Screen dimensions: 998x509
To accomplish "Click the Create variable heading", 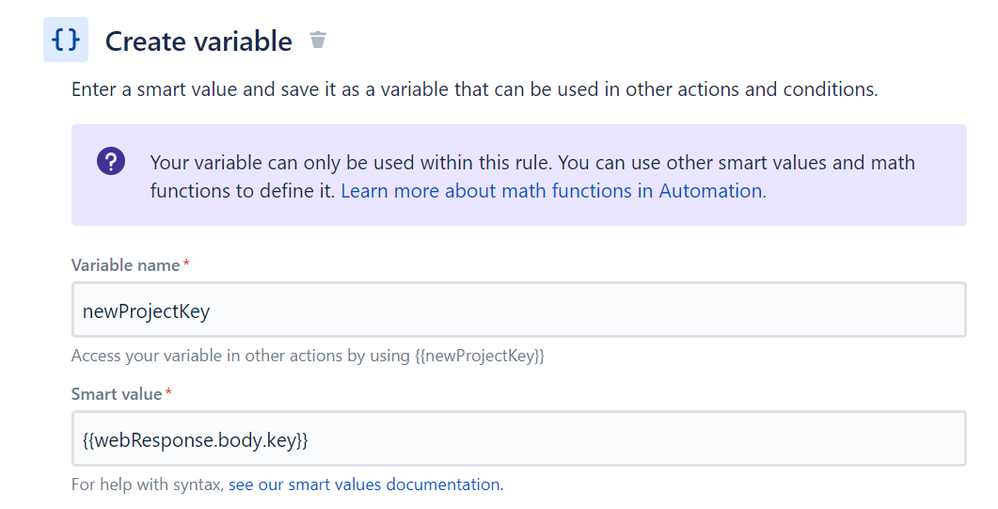I will point(198,41).
